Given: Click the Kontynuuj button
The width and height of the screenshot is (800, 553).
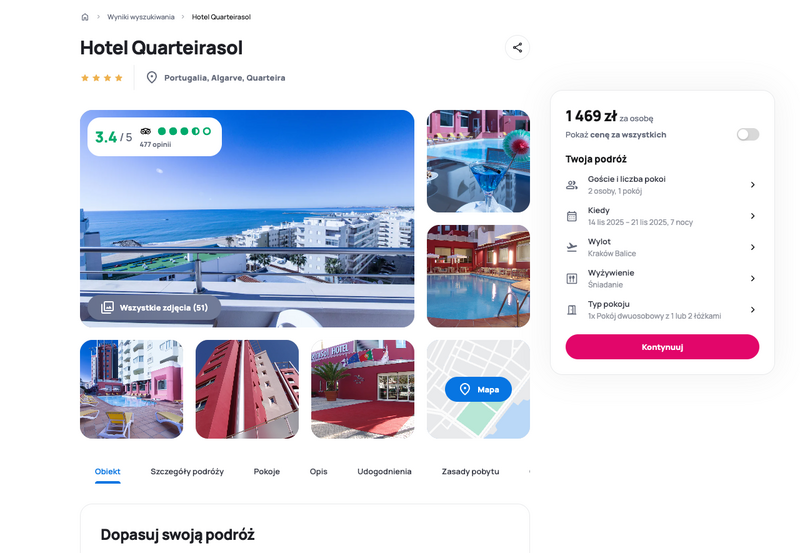Looking at the screenshot, I should pos(662,347).
